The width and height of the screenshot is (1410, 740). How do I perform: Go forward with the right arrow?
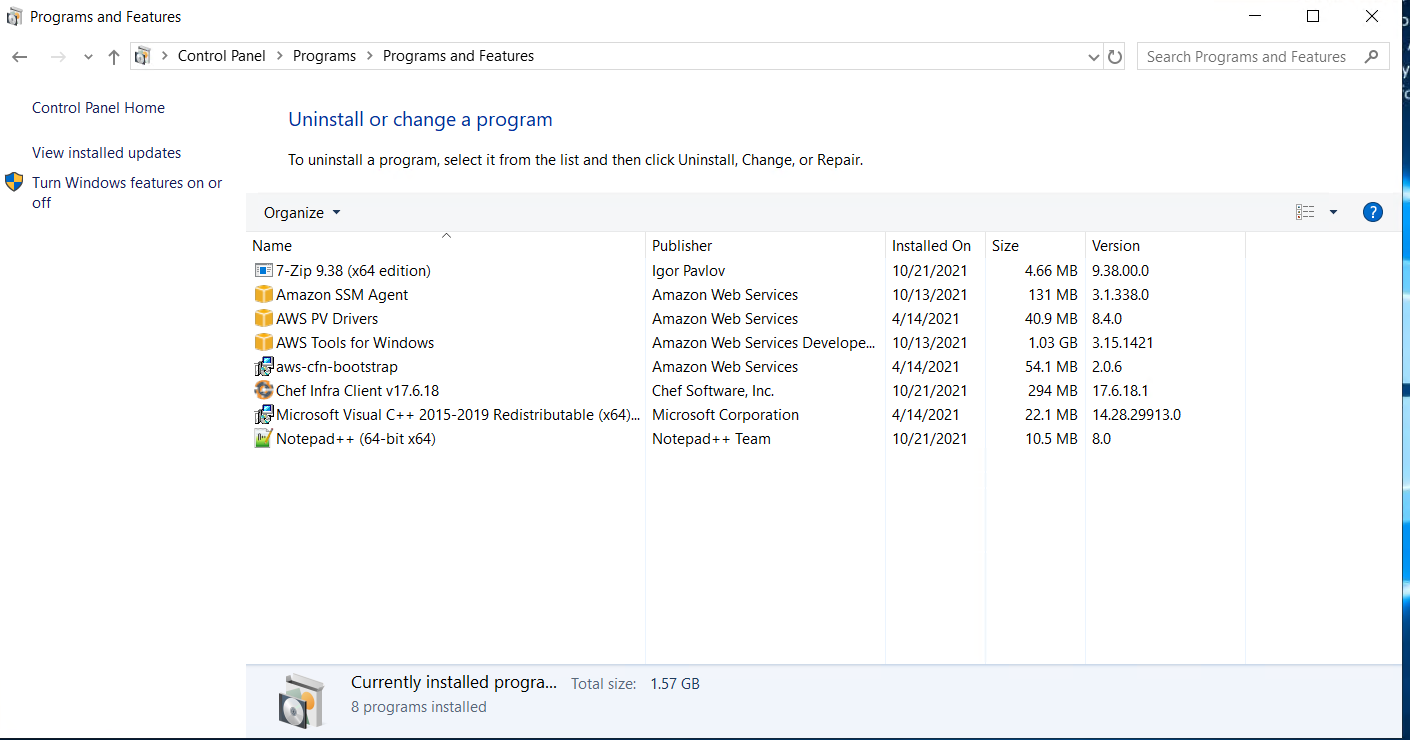[58, 57]
